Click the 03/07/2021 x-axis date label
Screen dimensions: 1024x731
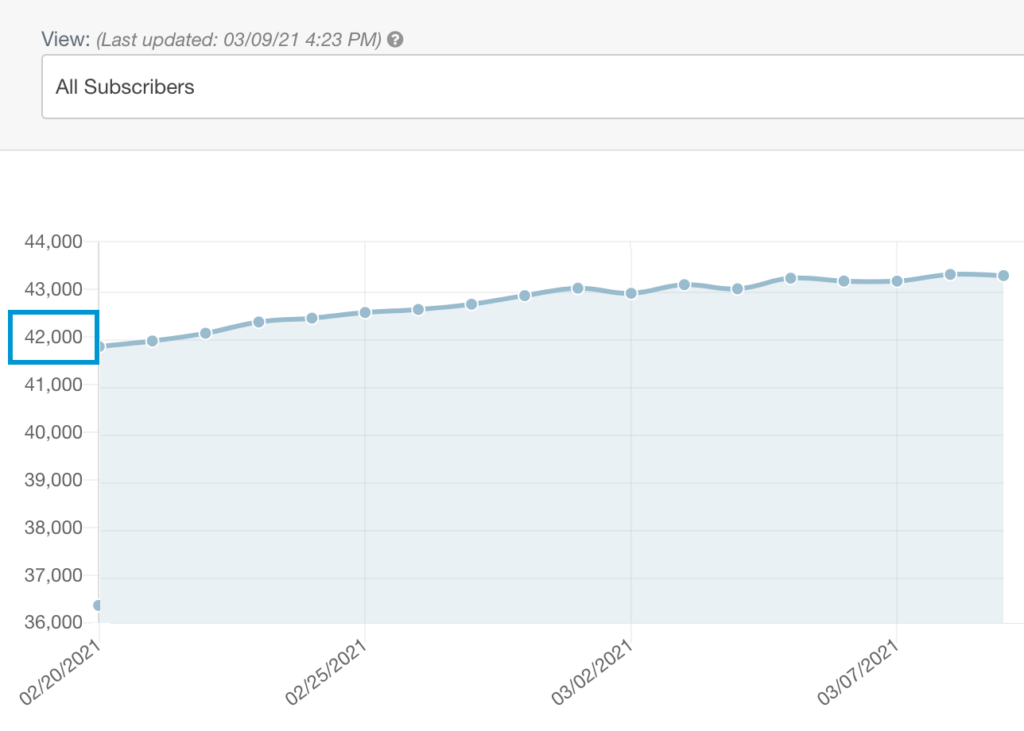point(857,672)
